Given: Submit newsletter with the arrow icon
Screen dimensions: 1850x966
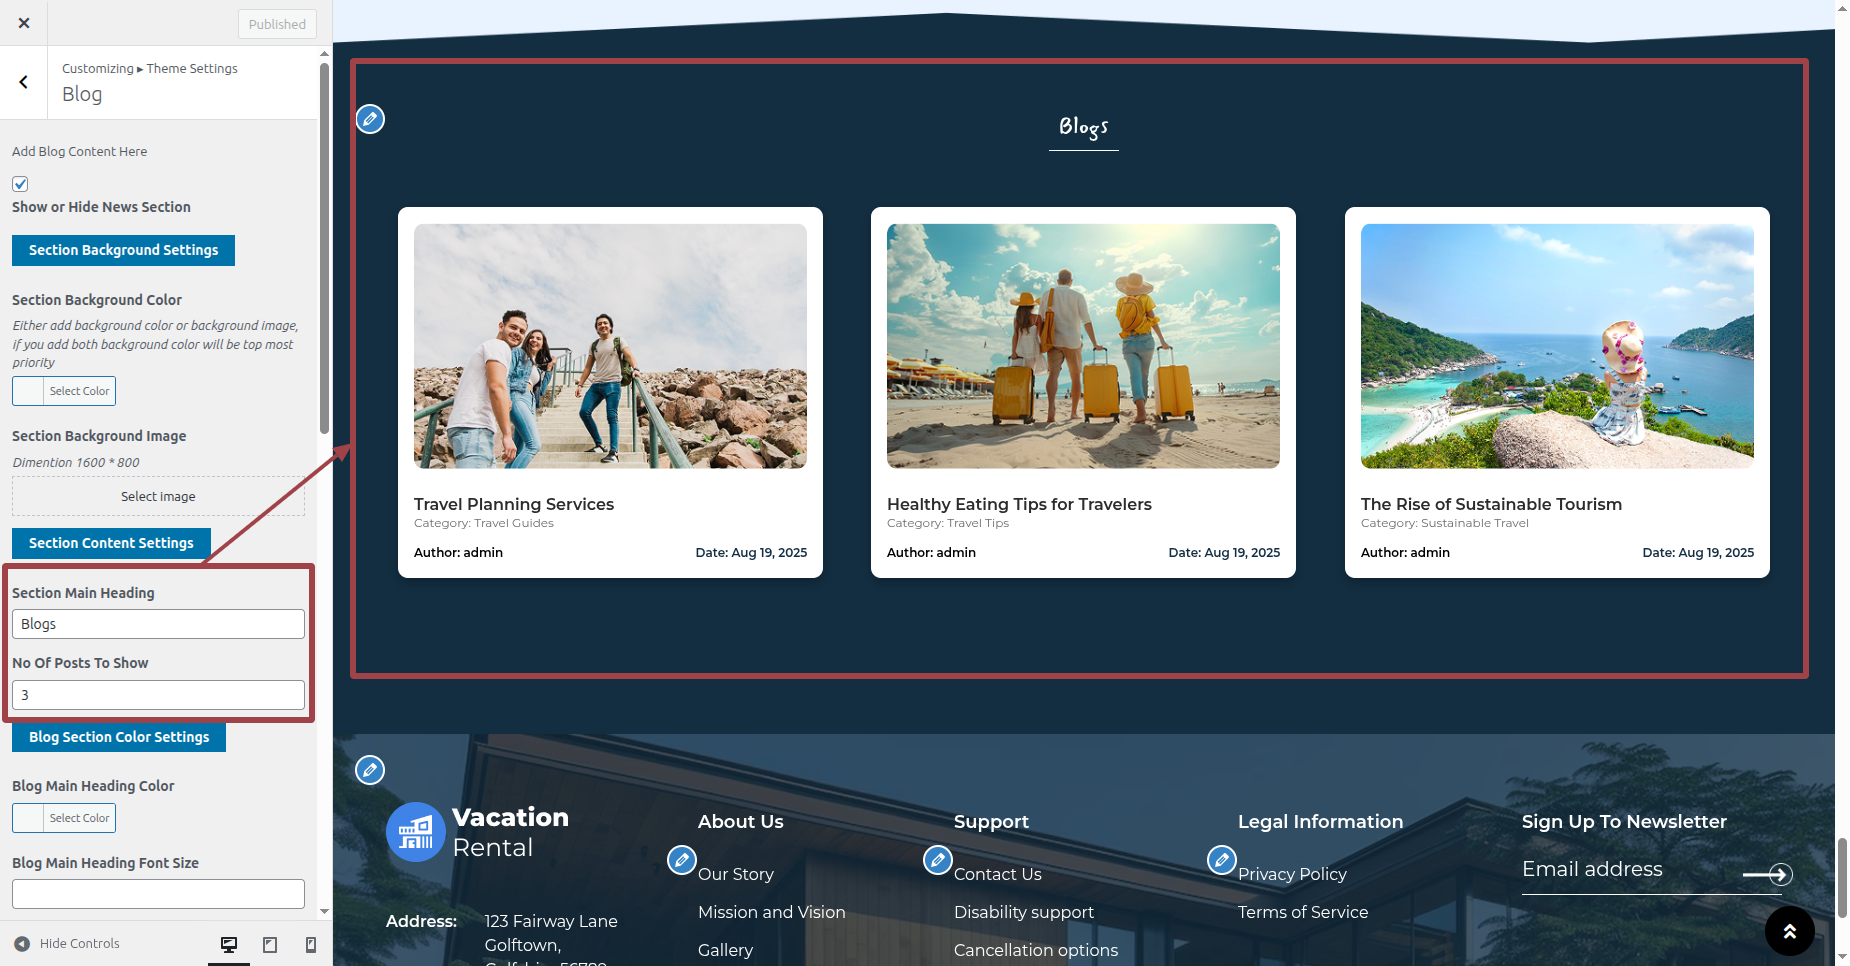Looking at the screenshot, I should click(1768, 874).
